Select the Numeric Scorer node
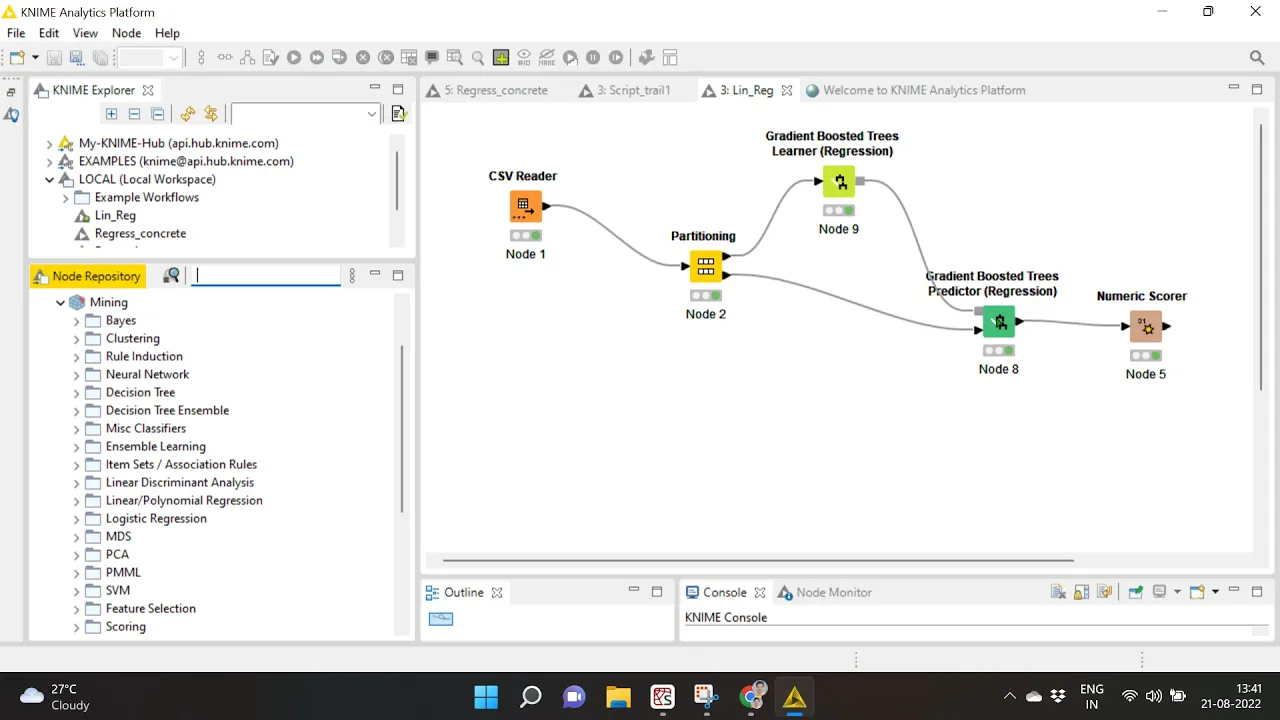 pyautogui.click(x=1146, y=326)
